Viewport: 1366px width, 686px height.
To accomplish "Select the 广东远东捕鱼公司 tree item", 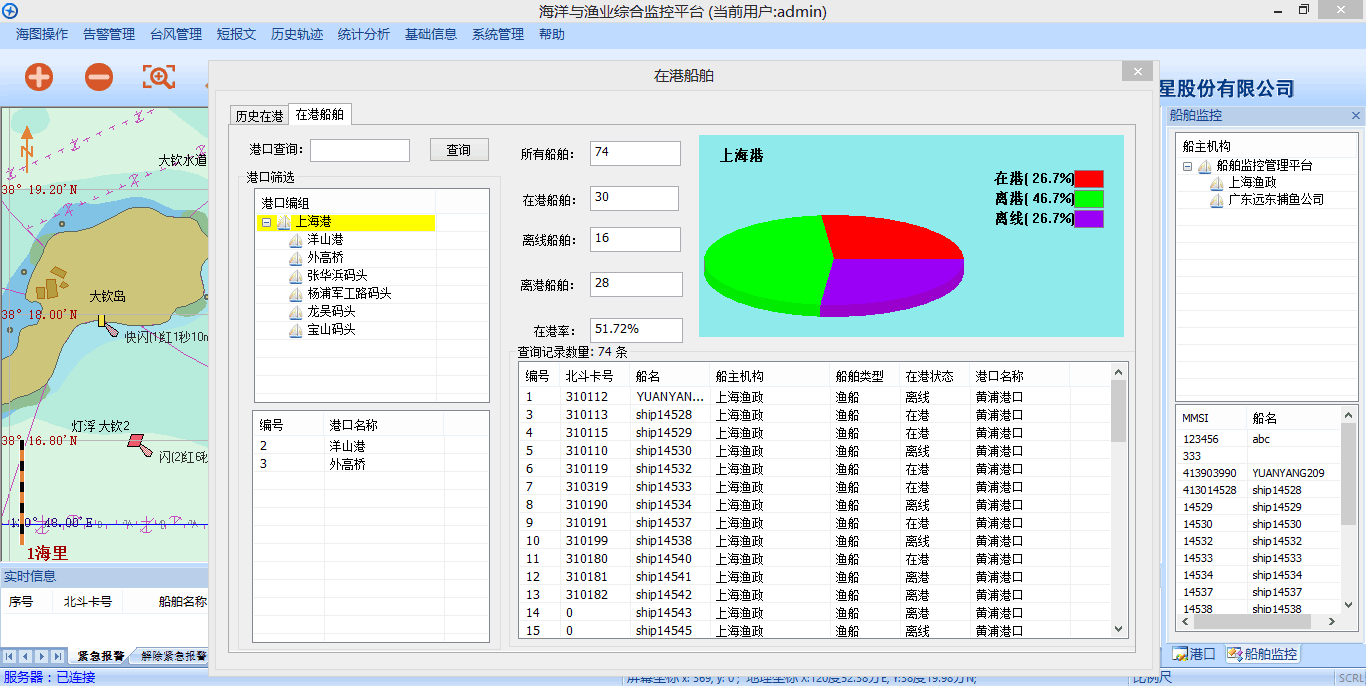I will [1276, 200].
